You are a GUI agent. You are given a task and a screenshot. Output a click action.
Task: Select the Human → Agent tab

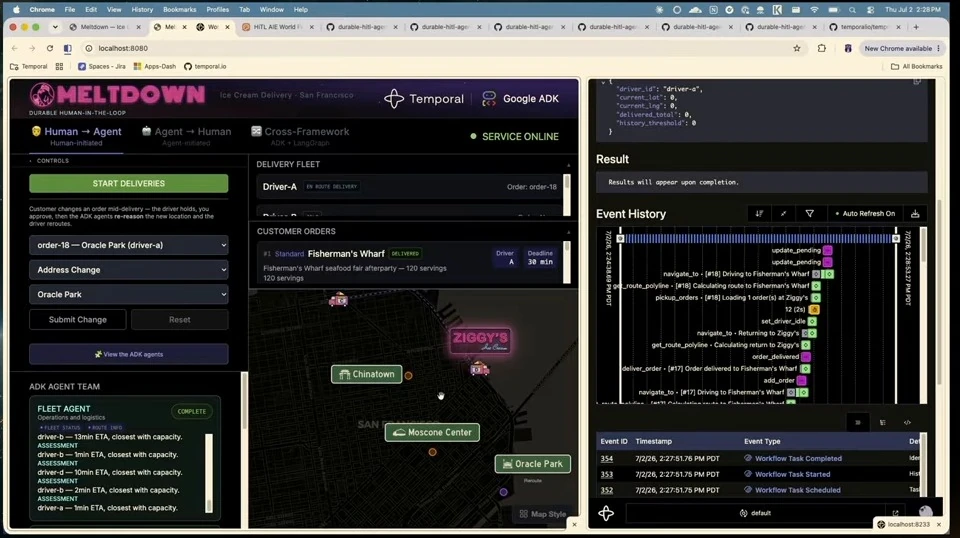point(77,136)
